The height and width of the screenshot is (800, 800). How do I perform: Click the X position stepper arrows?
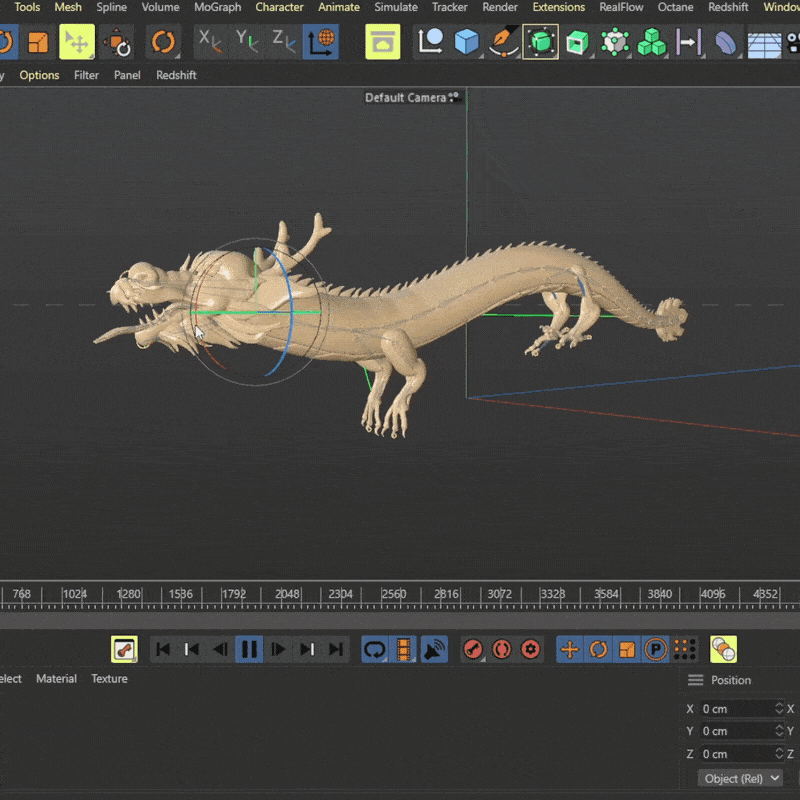(x=779, y=709)
